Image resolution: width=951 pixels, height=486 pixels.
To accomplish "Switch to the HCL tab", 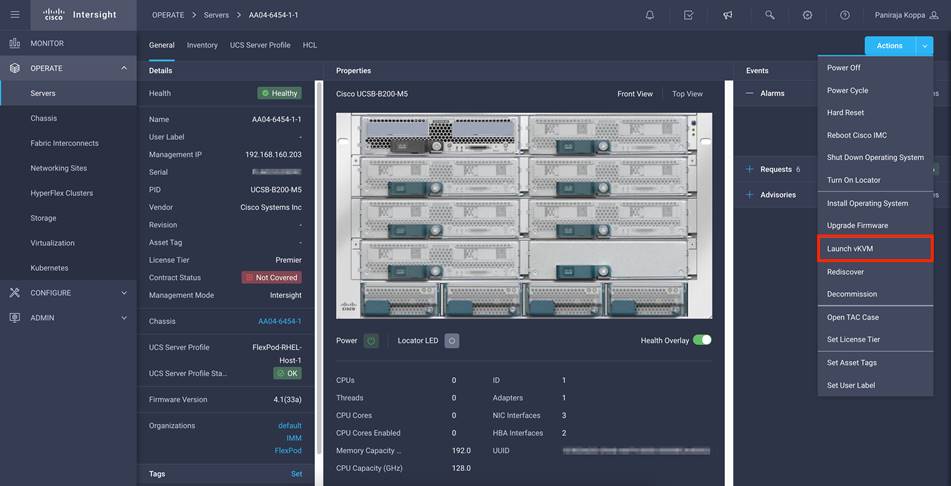I will tap(310, 45).
